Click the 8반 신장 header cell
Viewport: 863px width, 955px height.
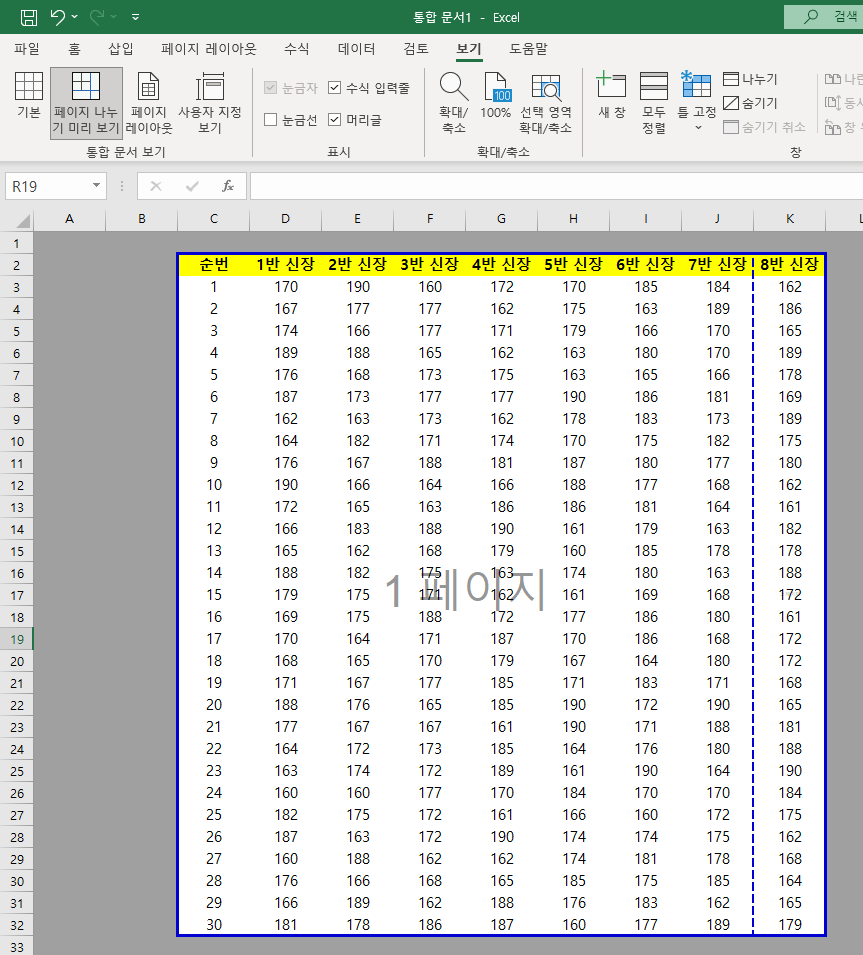pos(789,264)
